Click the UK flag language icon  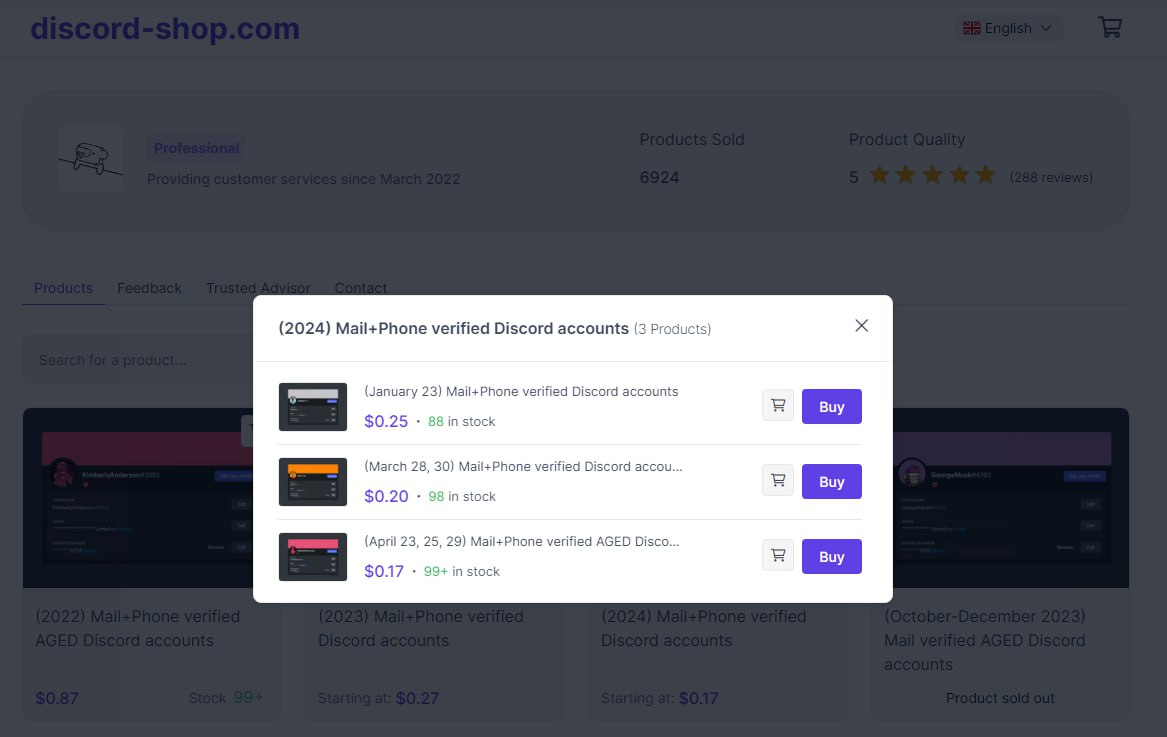point(971,28)
